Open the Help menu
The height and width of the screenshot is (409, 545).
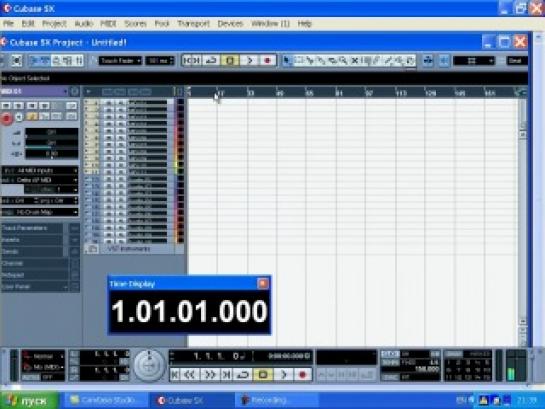click(304, 24)
